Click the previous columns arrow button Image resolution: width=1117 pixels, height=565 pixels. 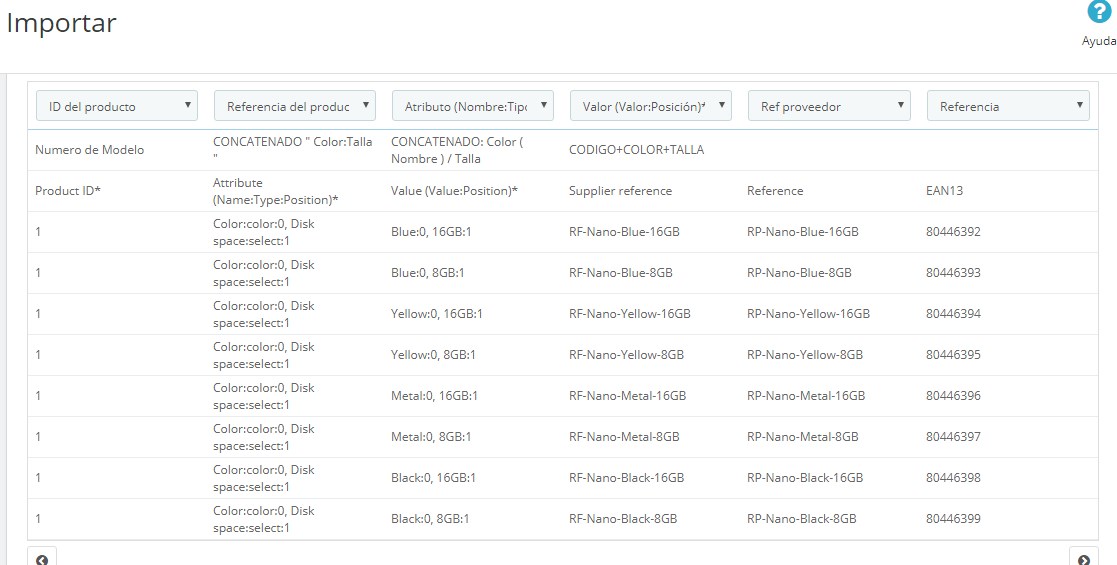pyautogui.click(x=42, y=558)
